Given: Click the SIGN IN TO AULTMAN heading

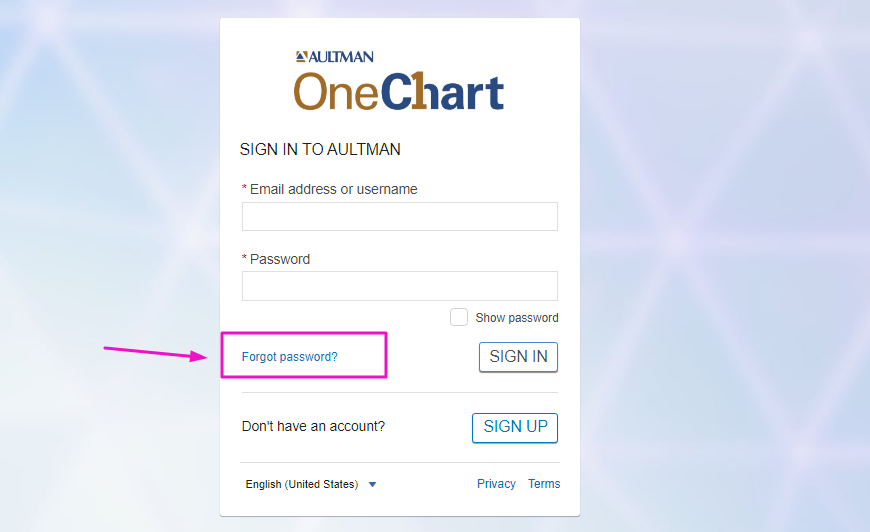Looking at the screenshot, I should tap(320, 149).
